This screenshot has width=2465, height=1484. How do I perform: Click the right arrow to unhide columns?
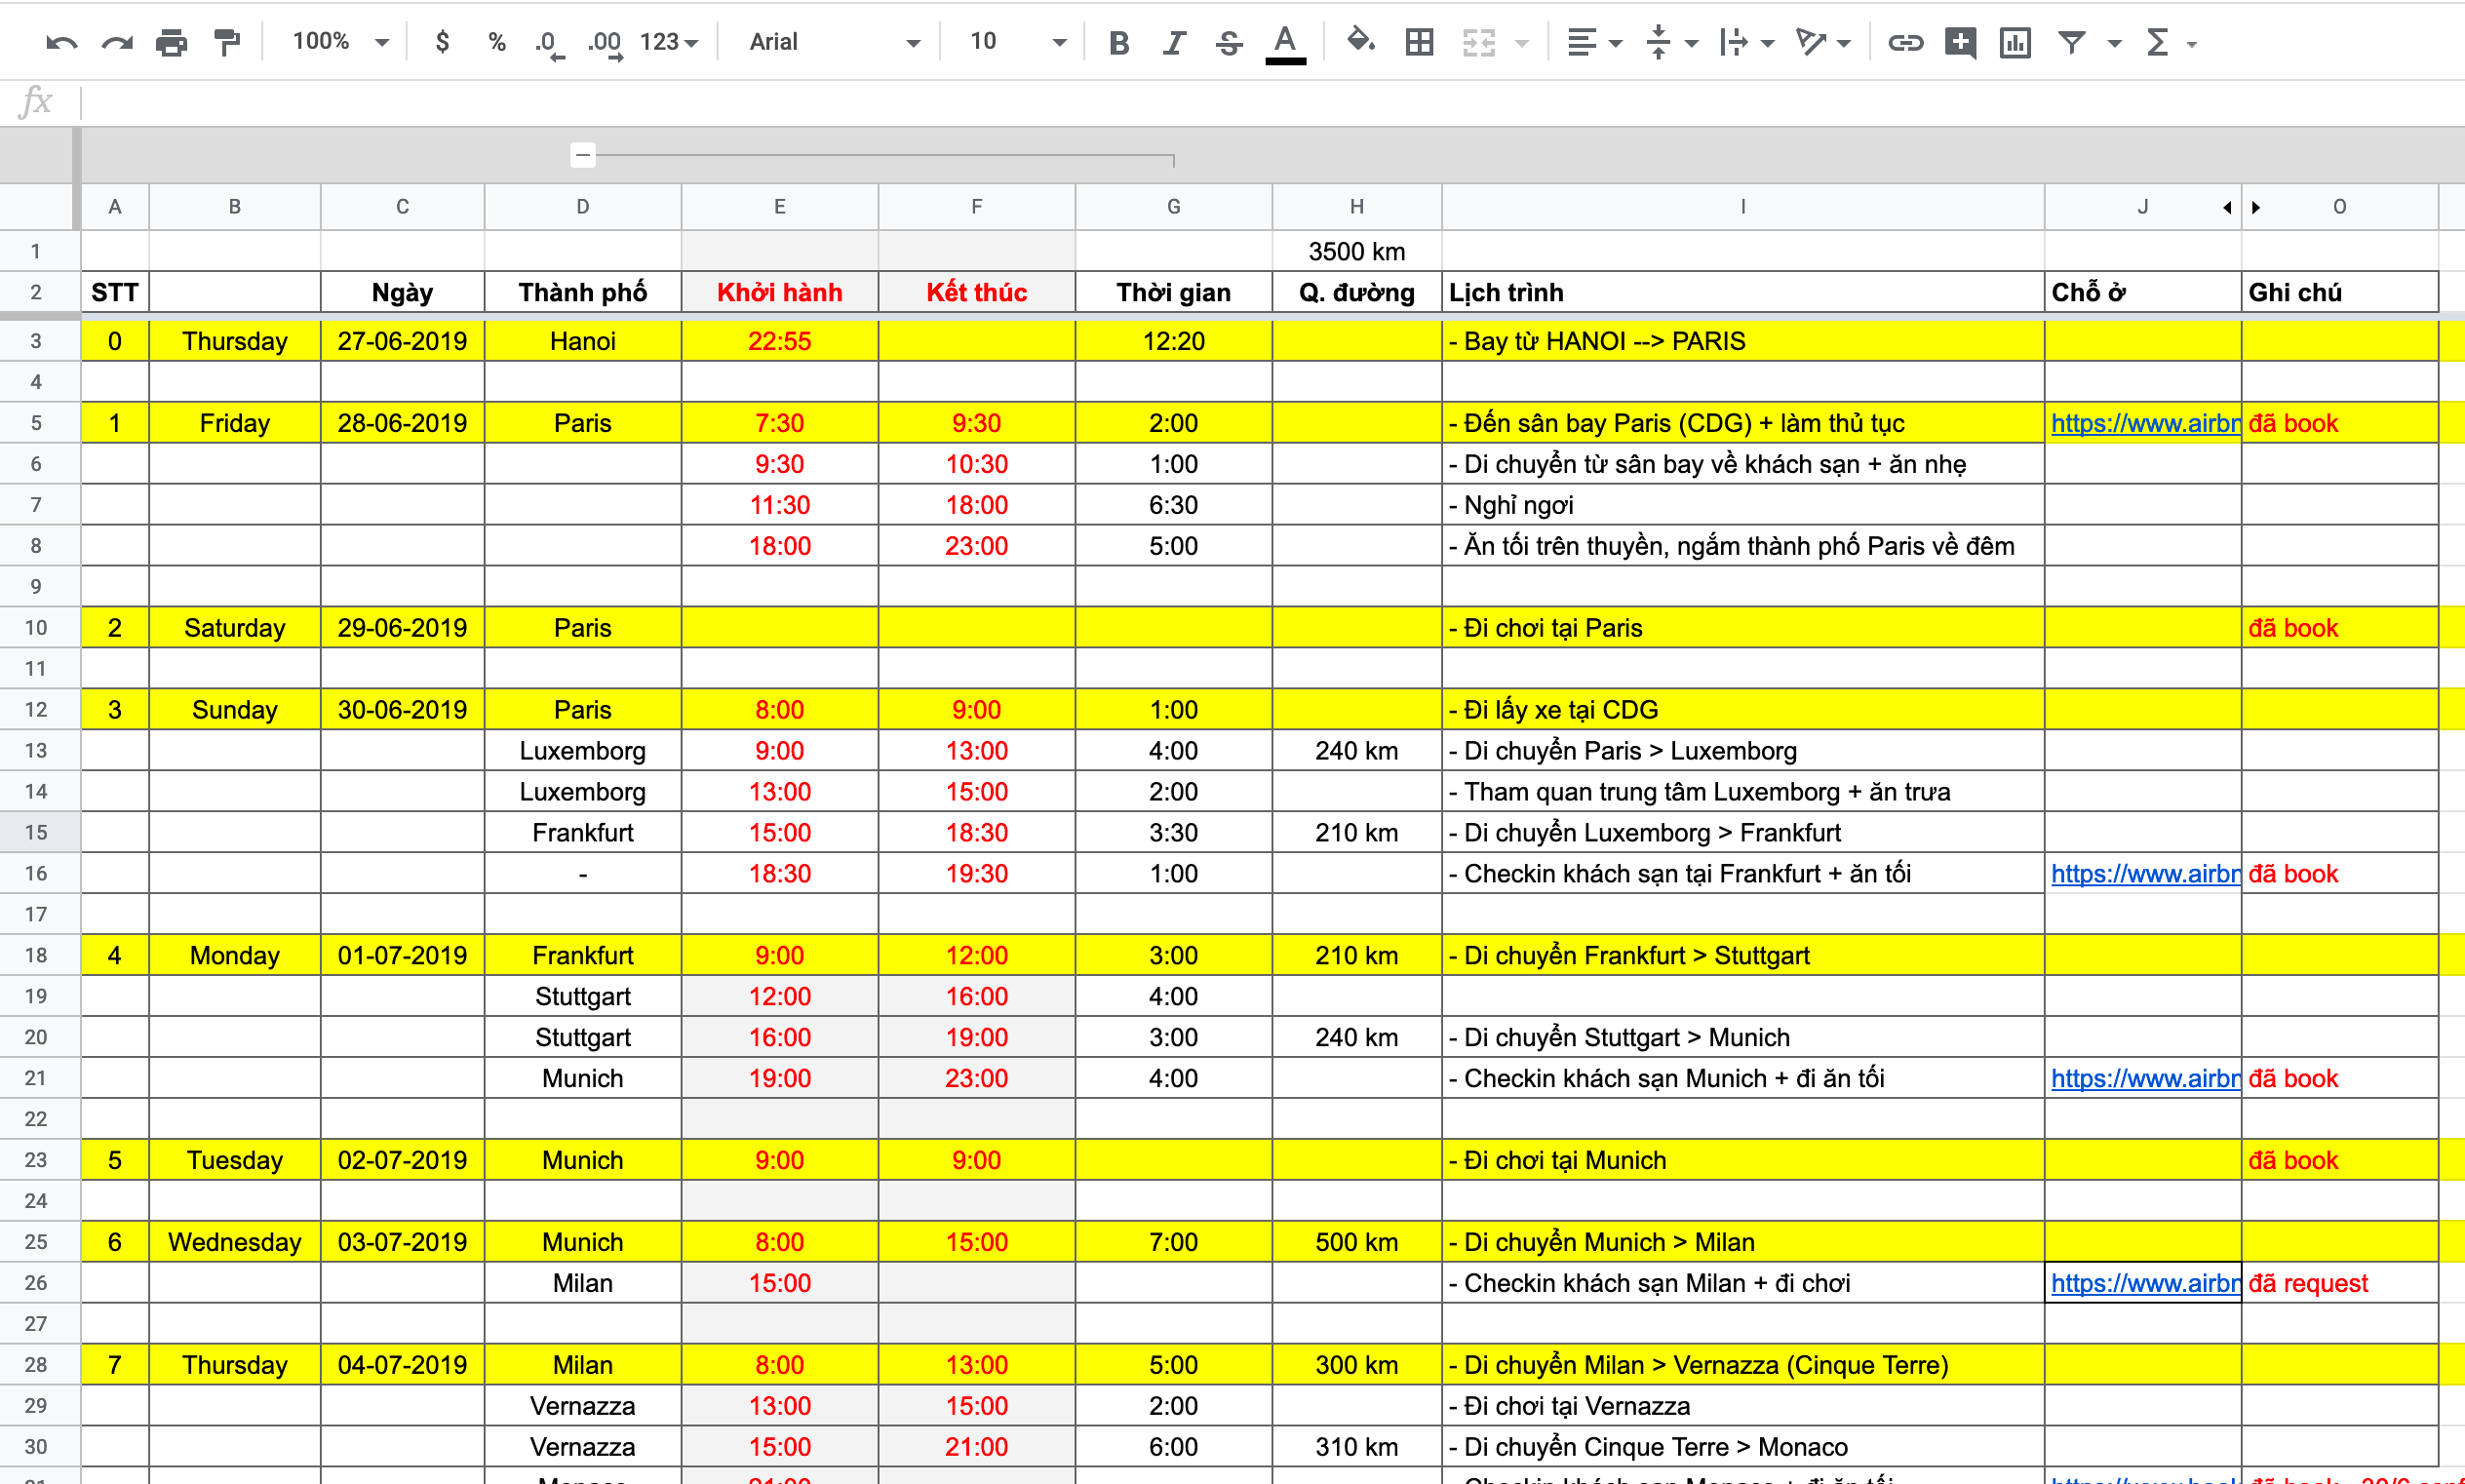click(2256, 208)
